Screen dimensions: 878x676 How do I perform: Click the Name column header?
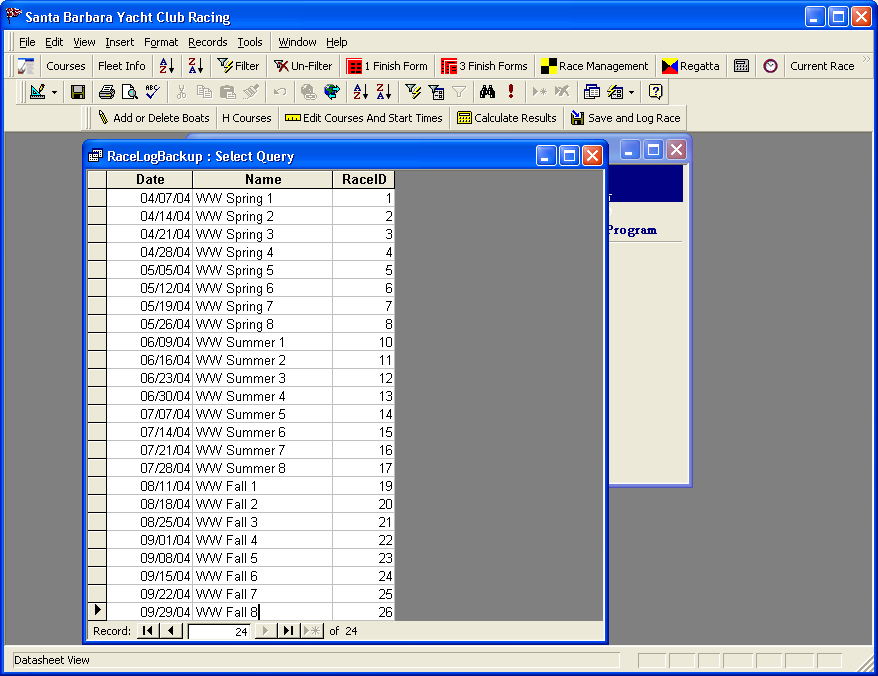point(263,179)
